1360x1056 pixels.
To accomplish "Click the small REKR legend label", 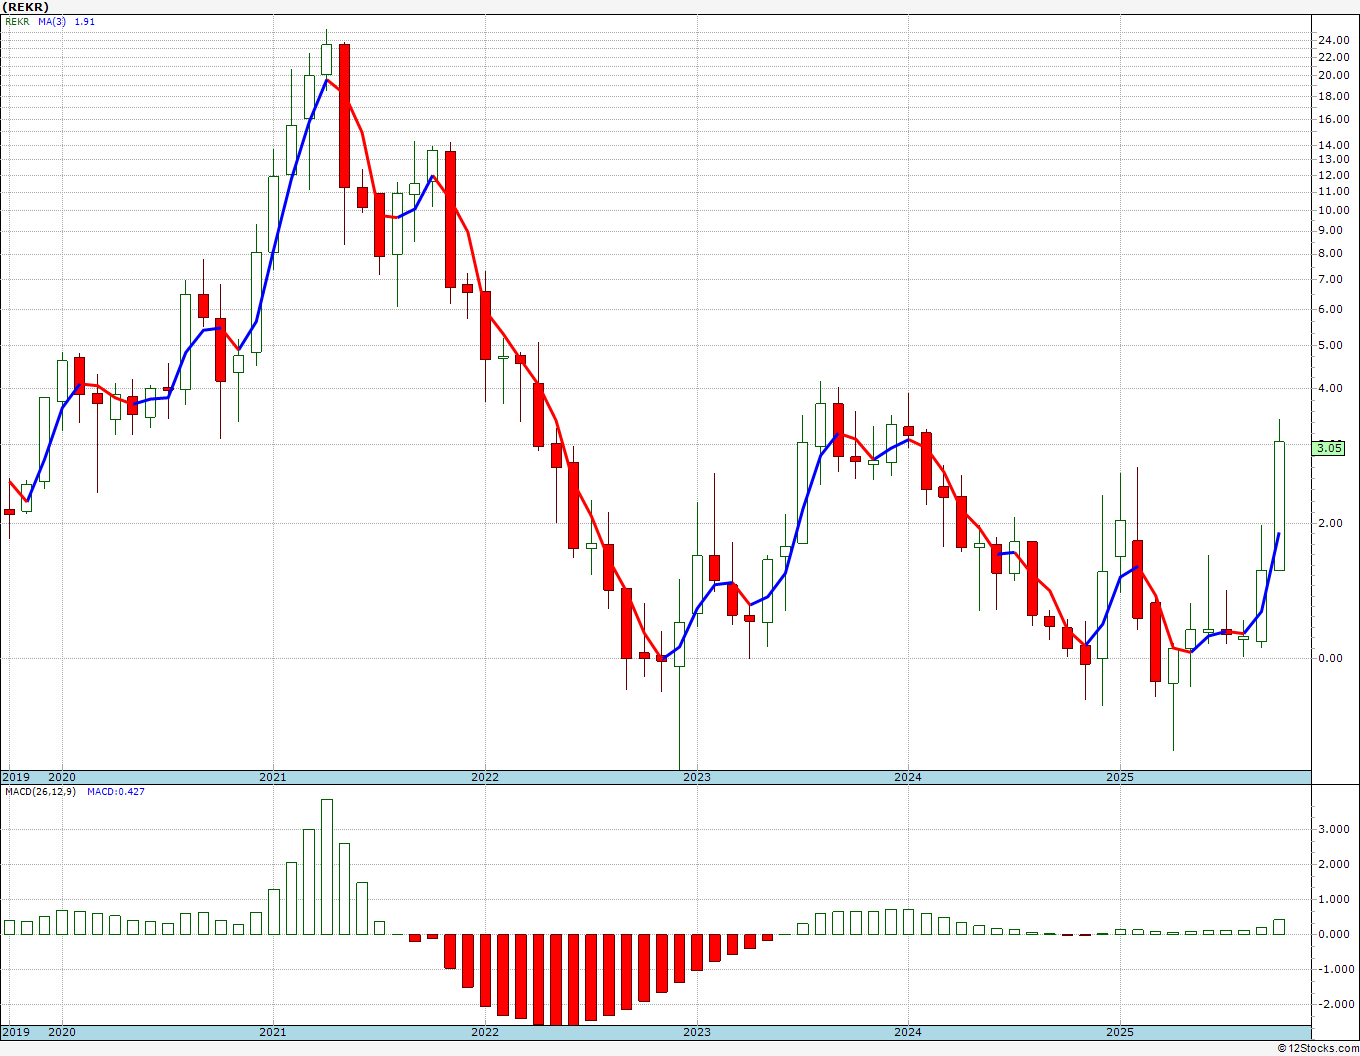I will [x=18, y=21].
